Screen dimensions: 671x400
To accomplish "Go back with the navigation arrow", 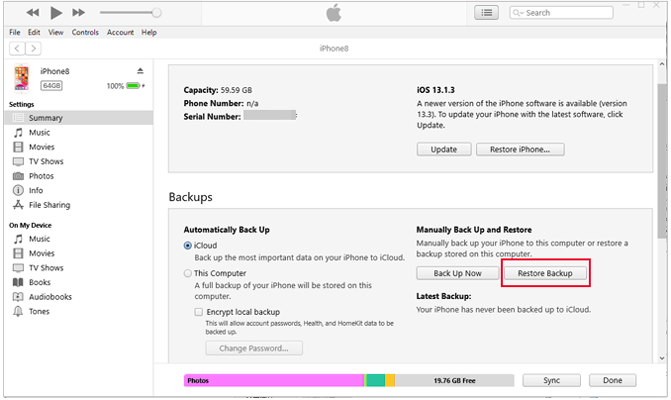I will point(18,47).
